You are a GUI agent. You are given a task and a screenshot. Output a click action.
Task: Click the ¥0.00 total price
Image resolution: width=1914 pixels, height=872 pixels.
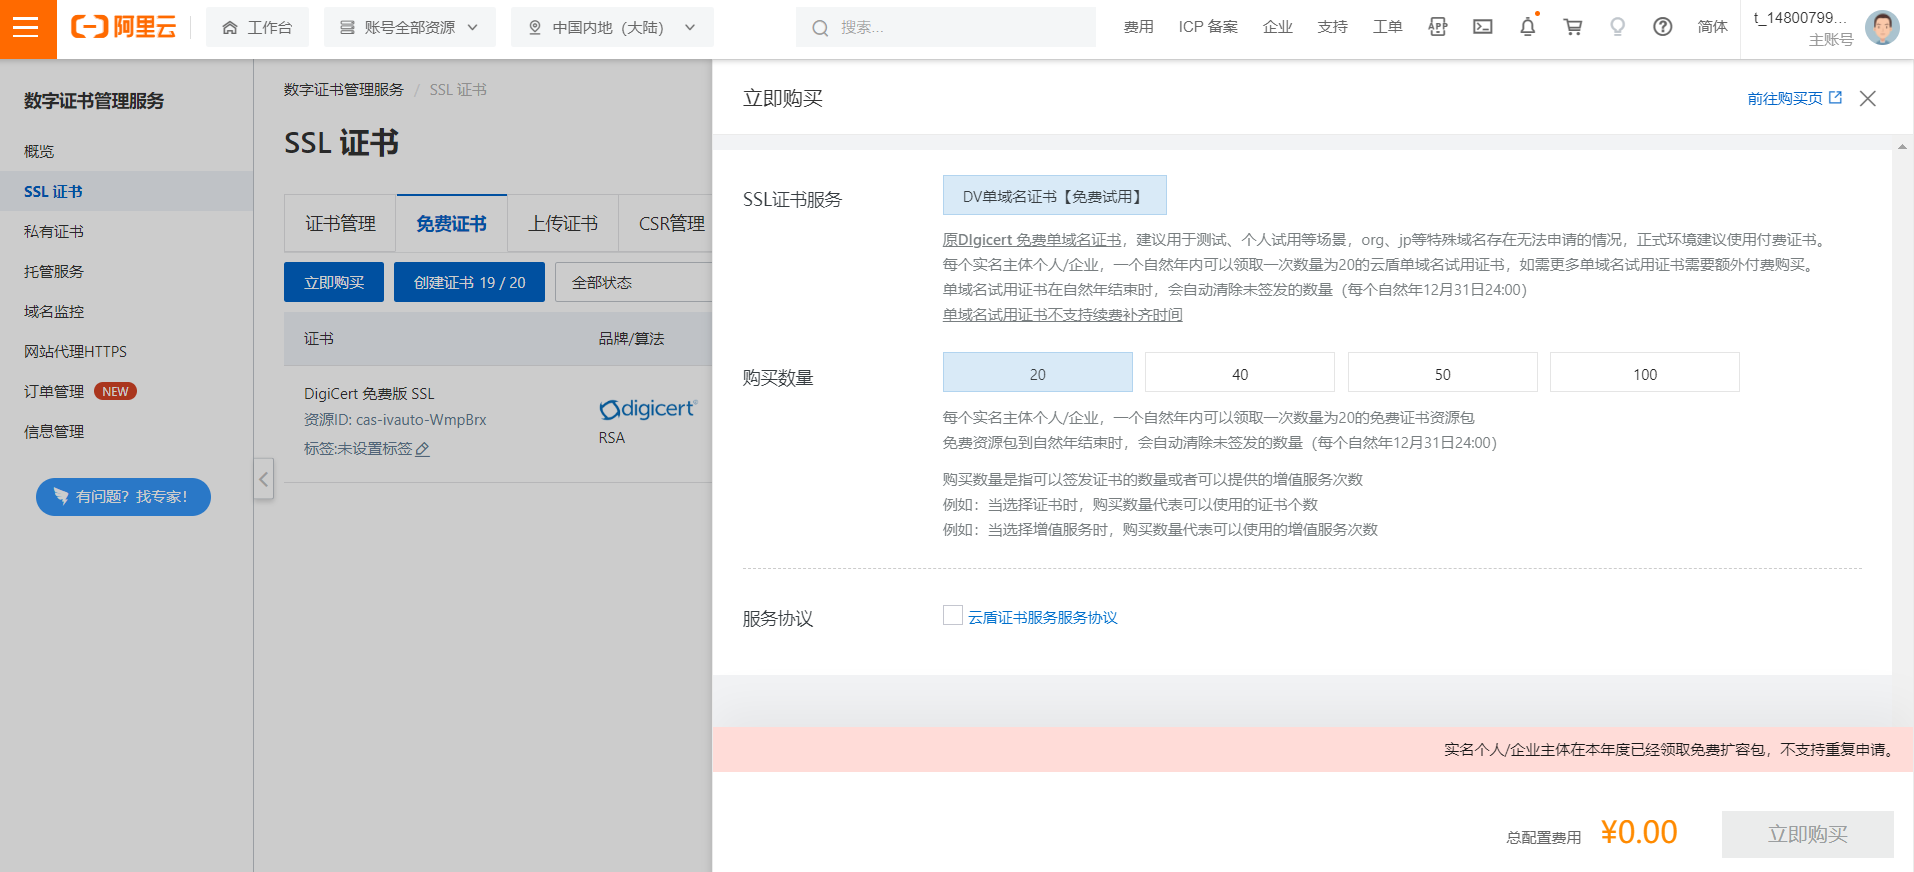click(1639, 832)
